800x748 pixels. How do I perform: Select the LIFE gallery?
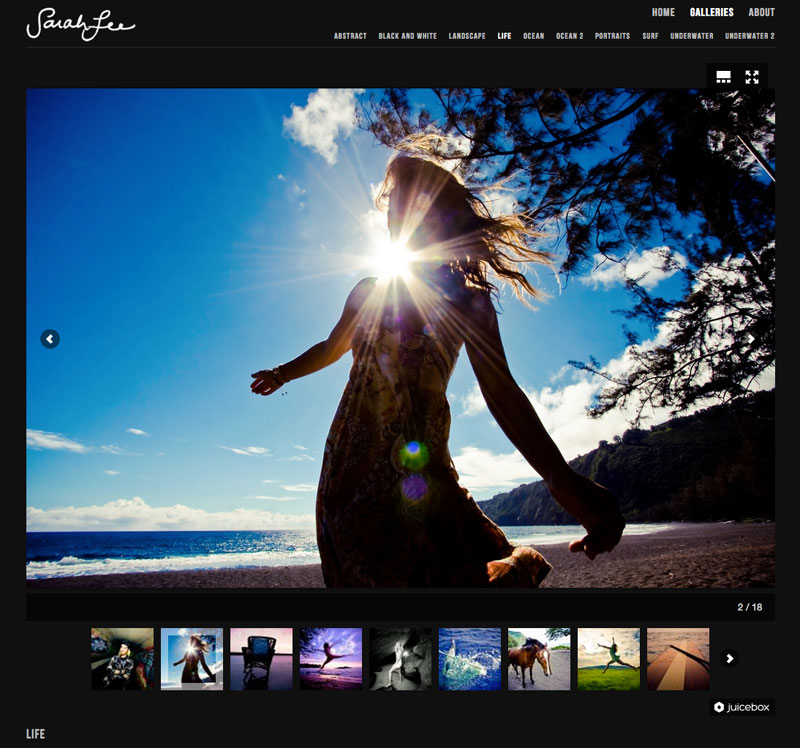(504, 36)
